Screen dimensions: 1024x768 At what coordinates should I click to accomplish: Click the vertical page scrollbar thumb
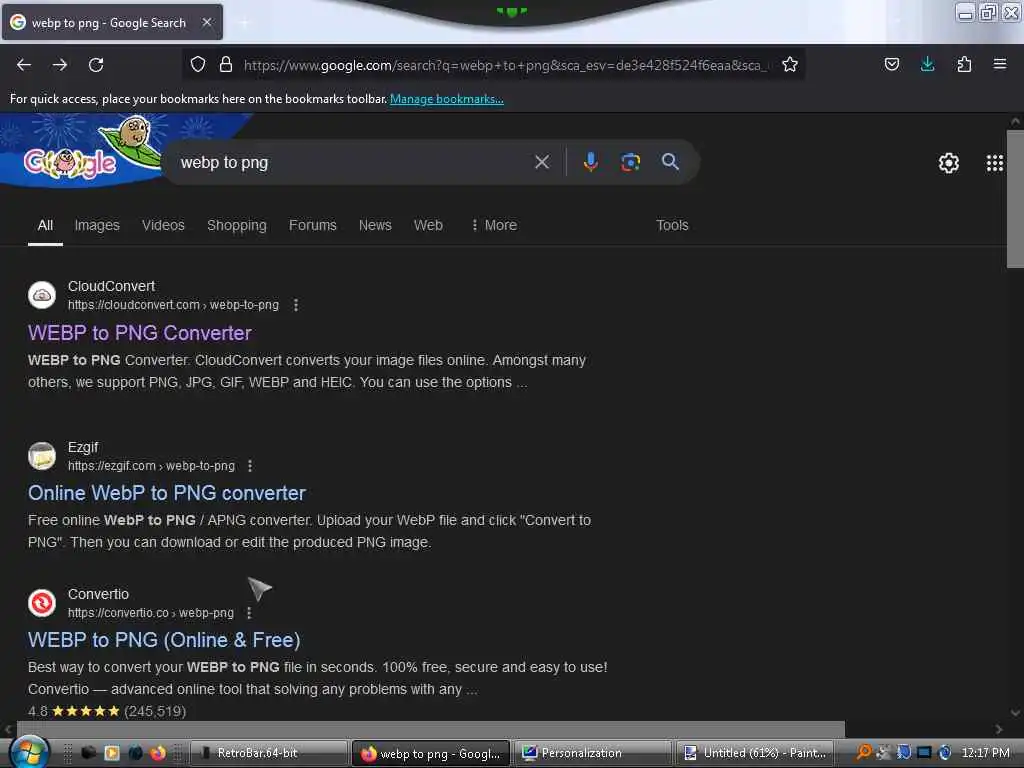point(1015,199)
